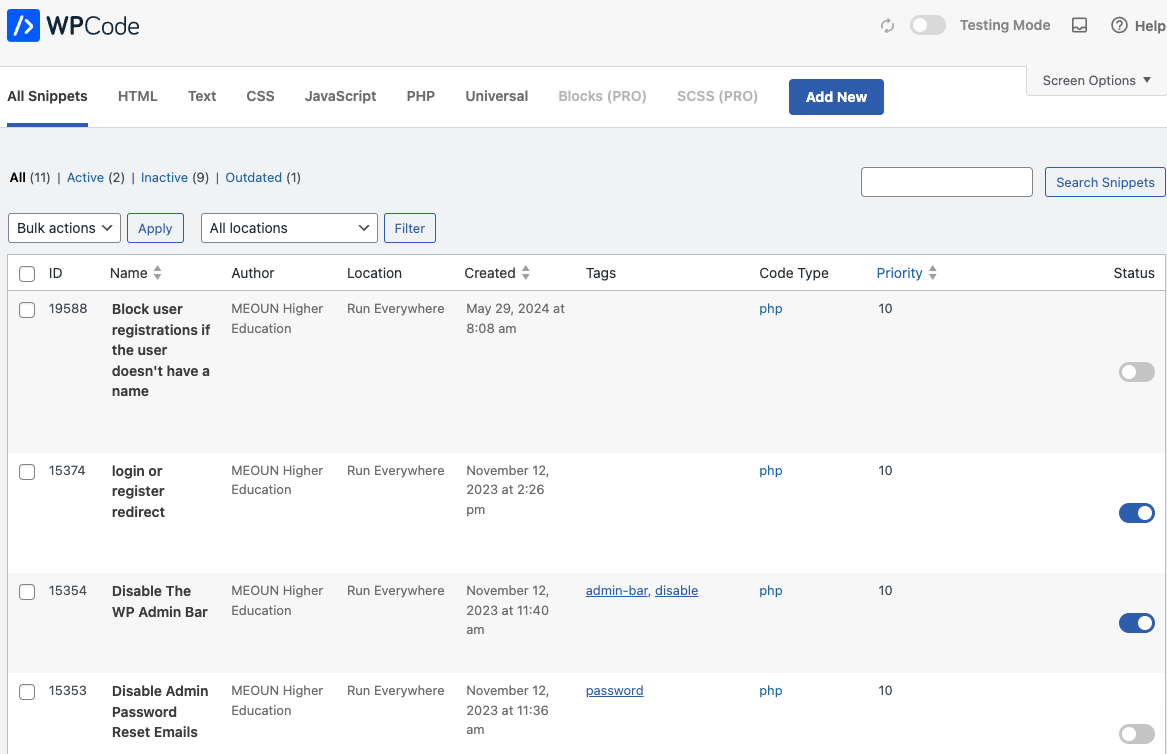The image size is (1167, 754).
Task: Click the Help question mark icon
Action: point(1119,26)
